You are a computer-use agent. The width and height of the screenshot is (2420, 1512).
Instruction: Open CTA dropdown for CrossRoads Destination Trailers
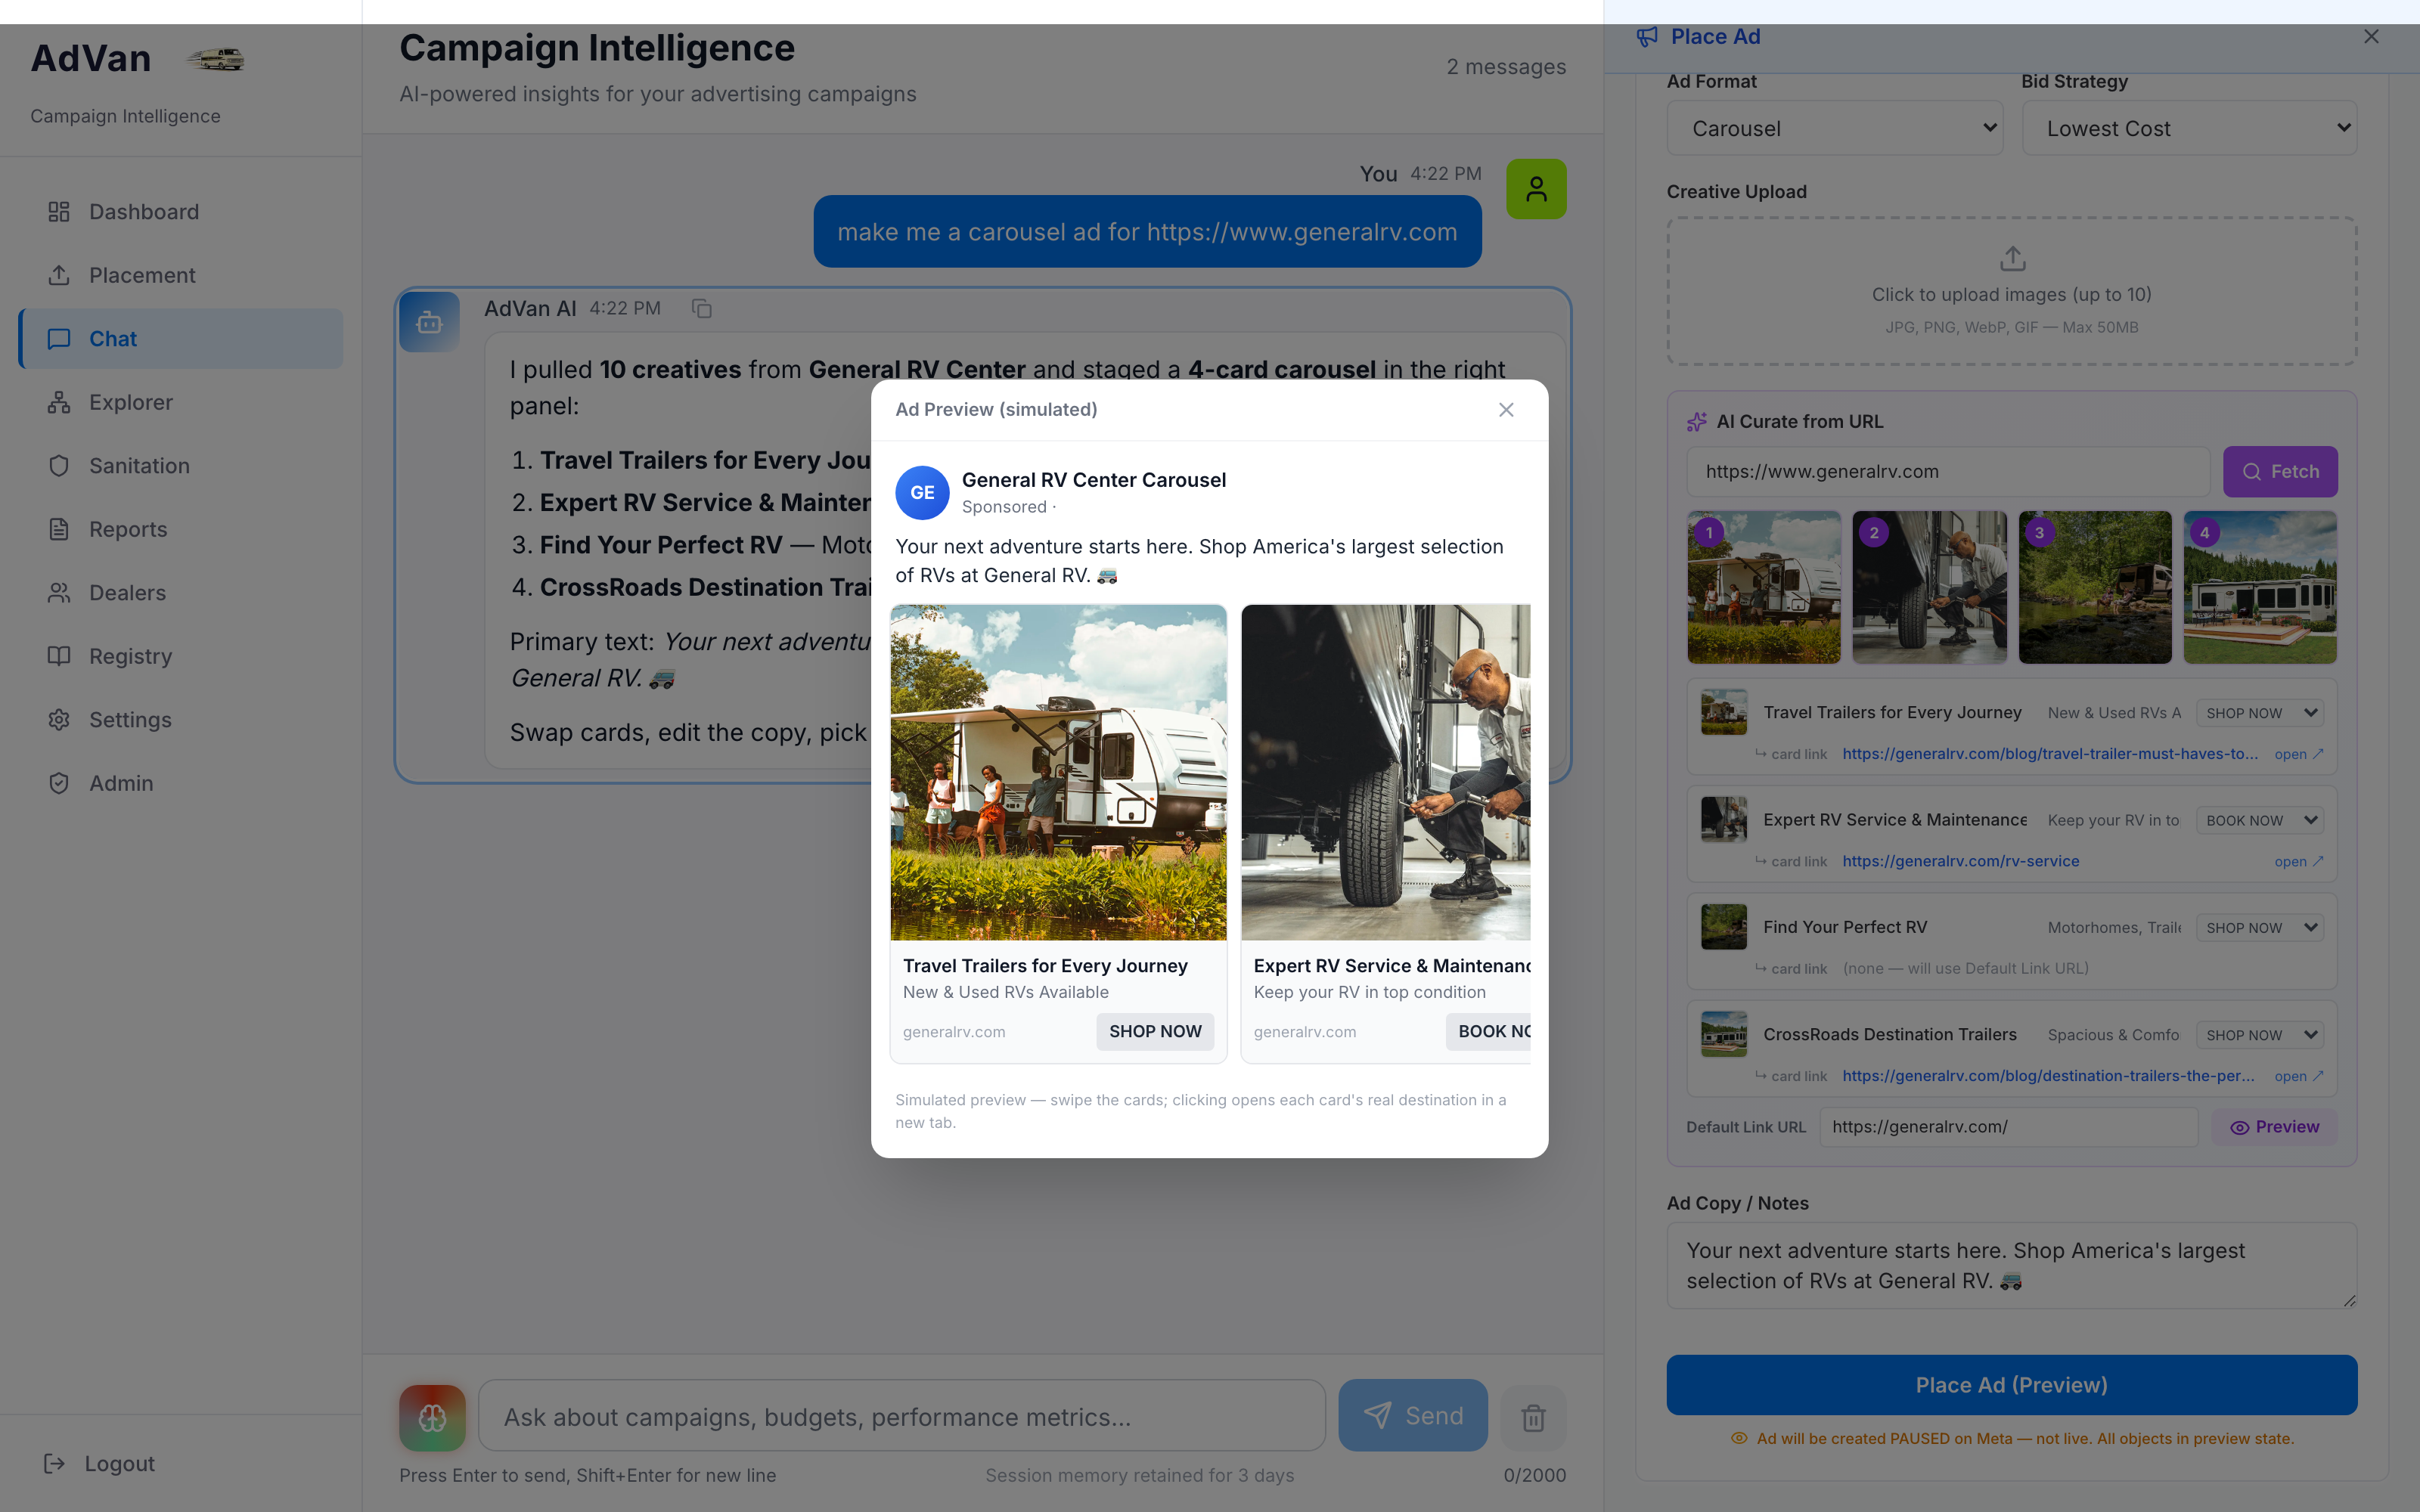click(x=2260, y=1035)
